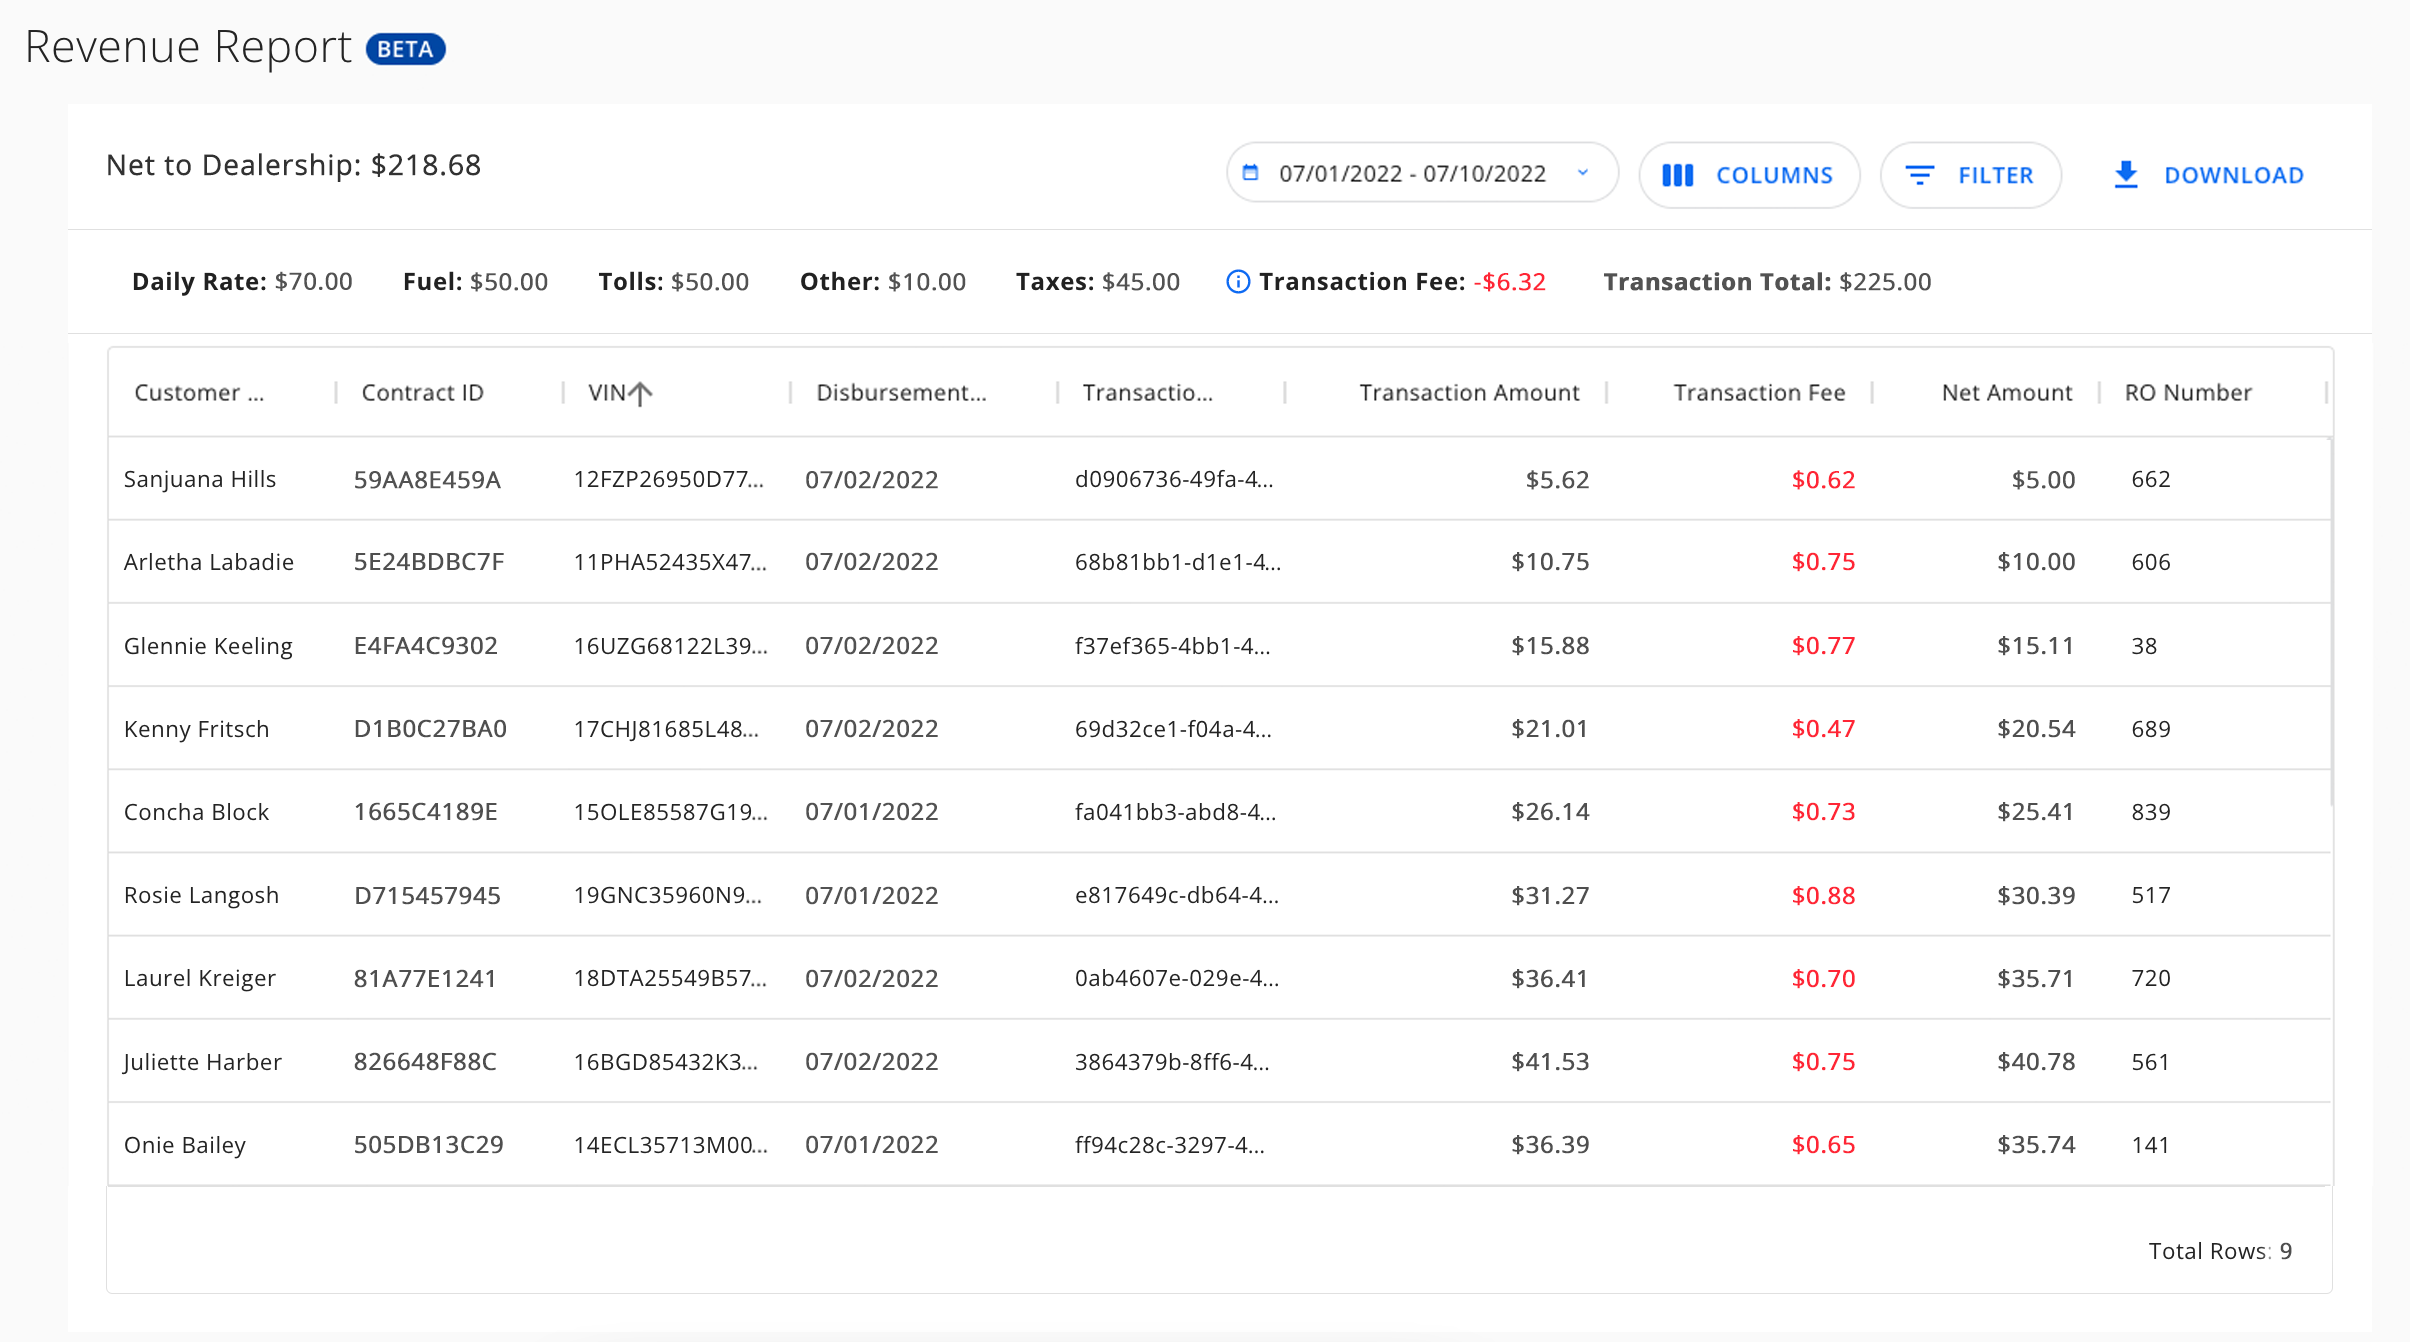
Task: Click VIN 11PHA52435X47...
Action: click(671, 562)
